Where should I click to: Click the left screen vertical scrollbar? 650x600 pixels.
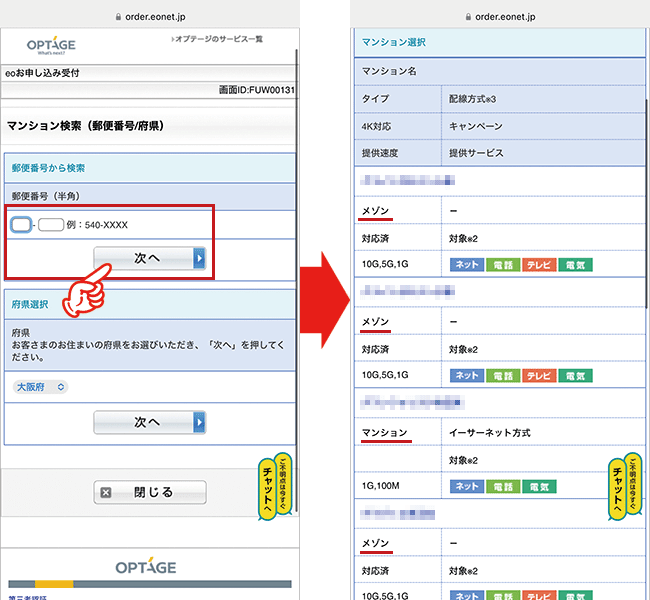click(297, 280)
